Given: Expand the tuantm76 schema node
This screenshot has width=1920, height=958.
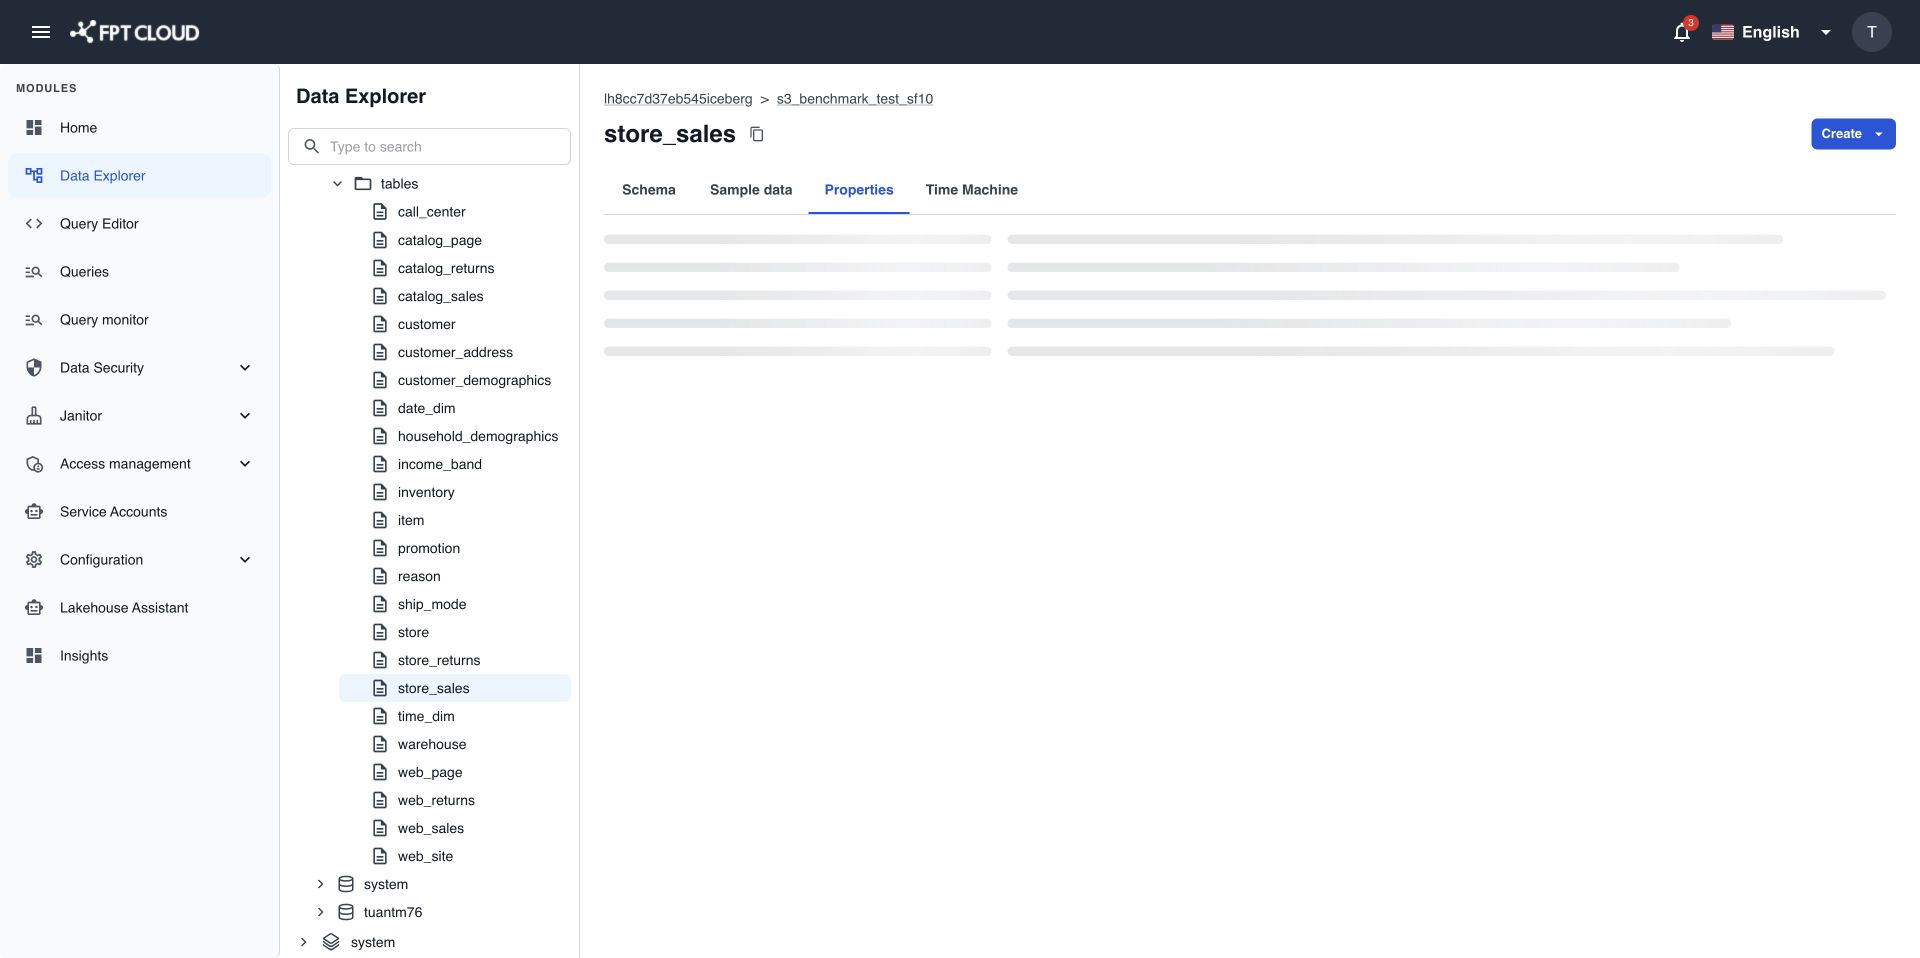Looking at the screenshot, I should coord(320,912).
